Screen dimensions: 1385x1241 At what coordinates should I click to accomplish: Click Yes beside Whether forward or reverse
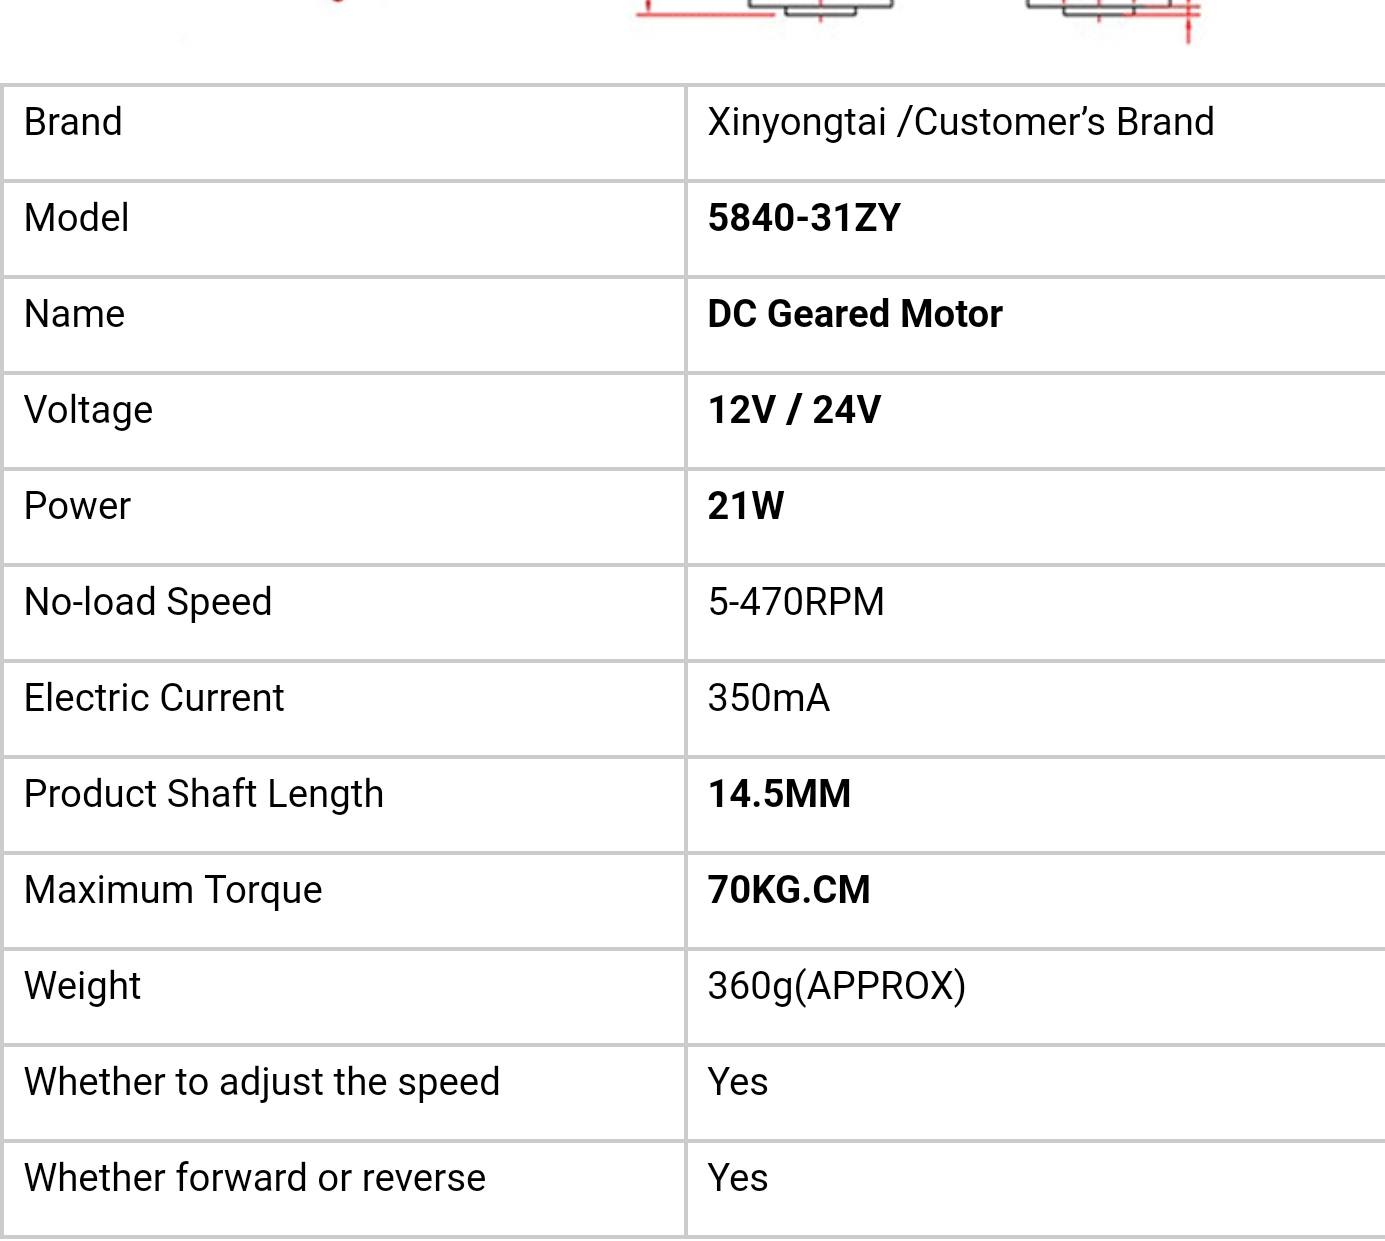tap(738, 1178)
